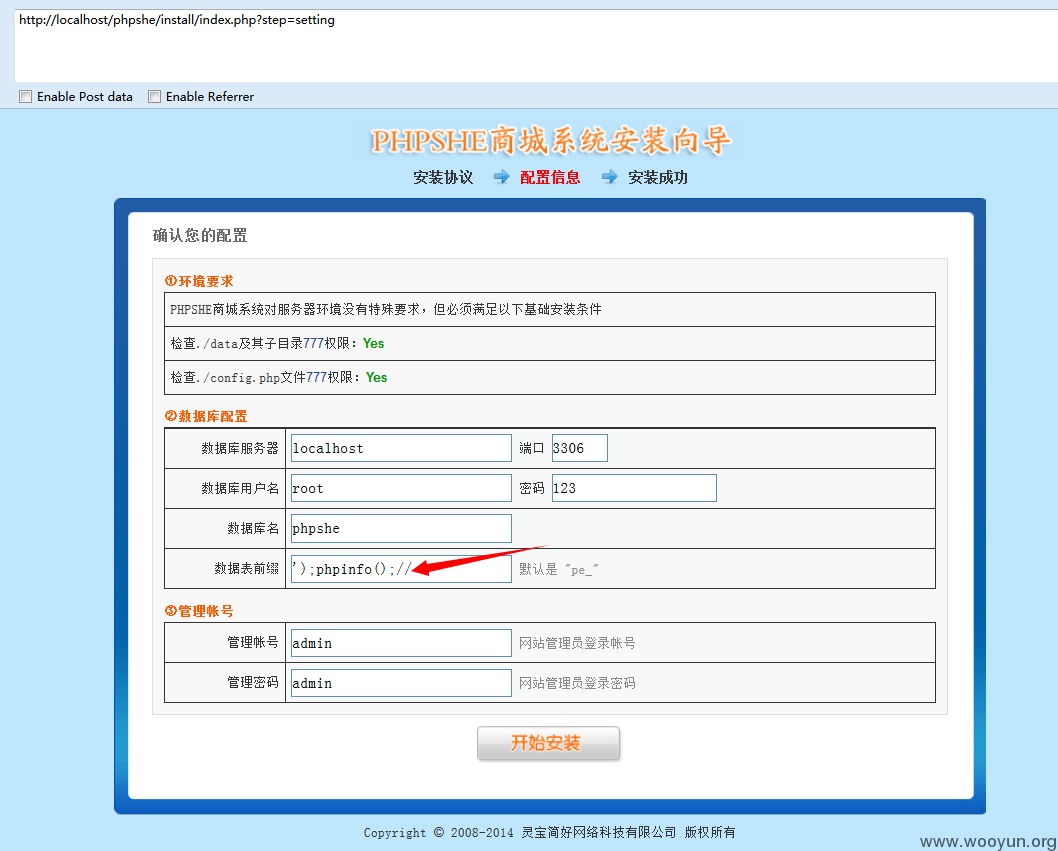Select the 配置信息 step label

point(550,178)
